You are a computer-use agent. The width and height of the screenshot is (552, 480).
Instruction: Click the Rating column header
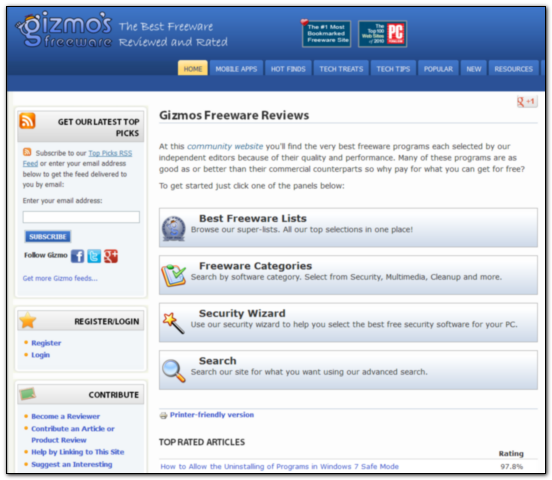(x=511, y=454)
